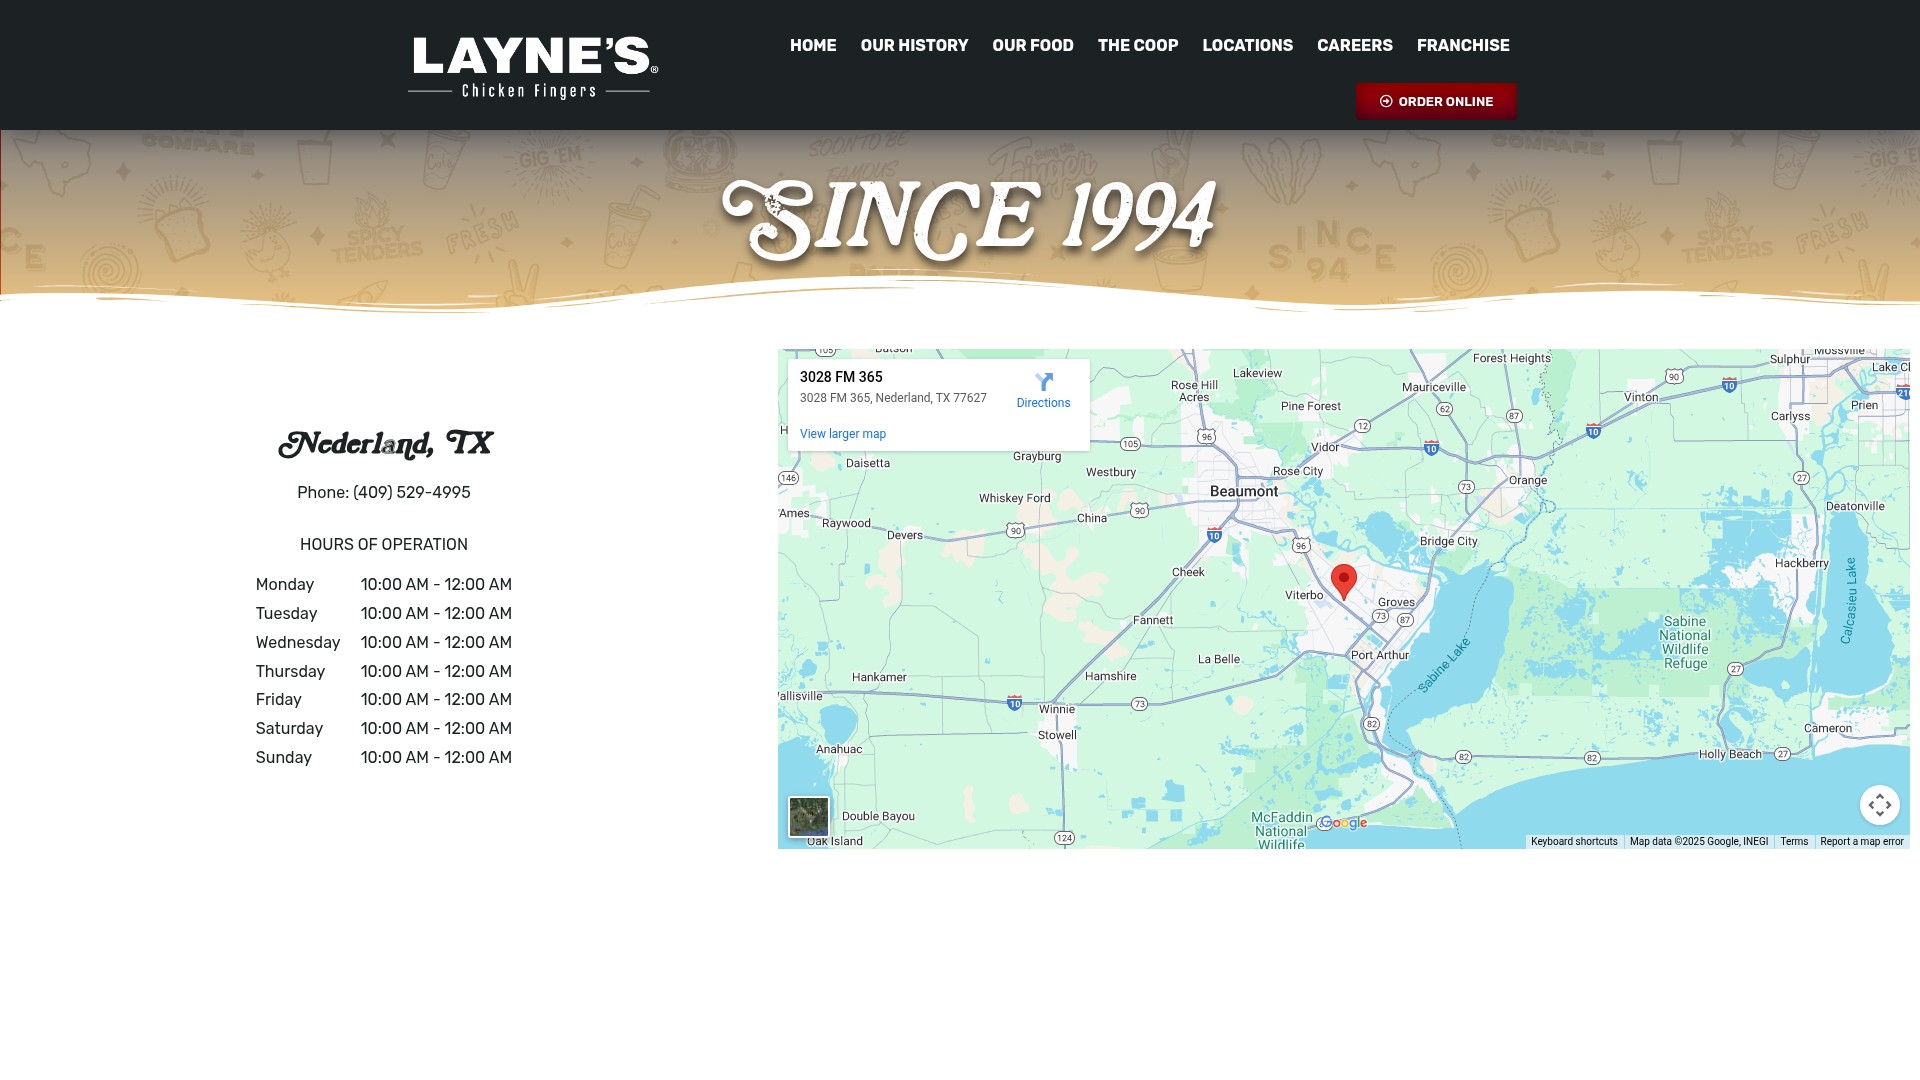This screenshot has width=1920, height=1080.
Task: Go to OUR FOOD menu item
Action: 1033,46
